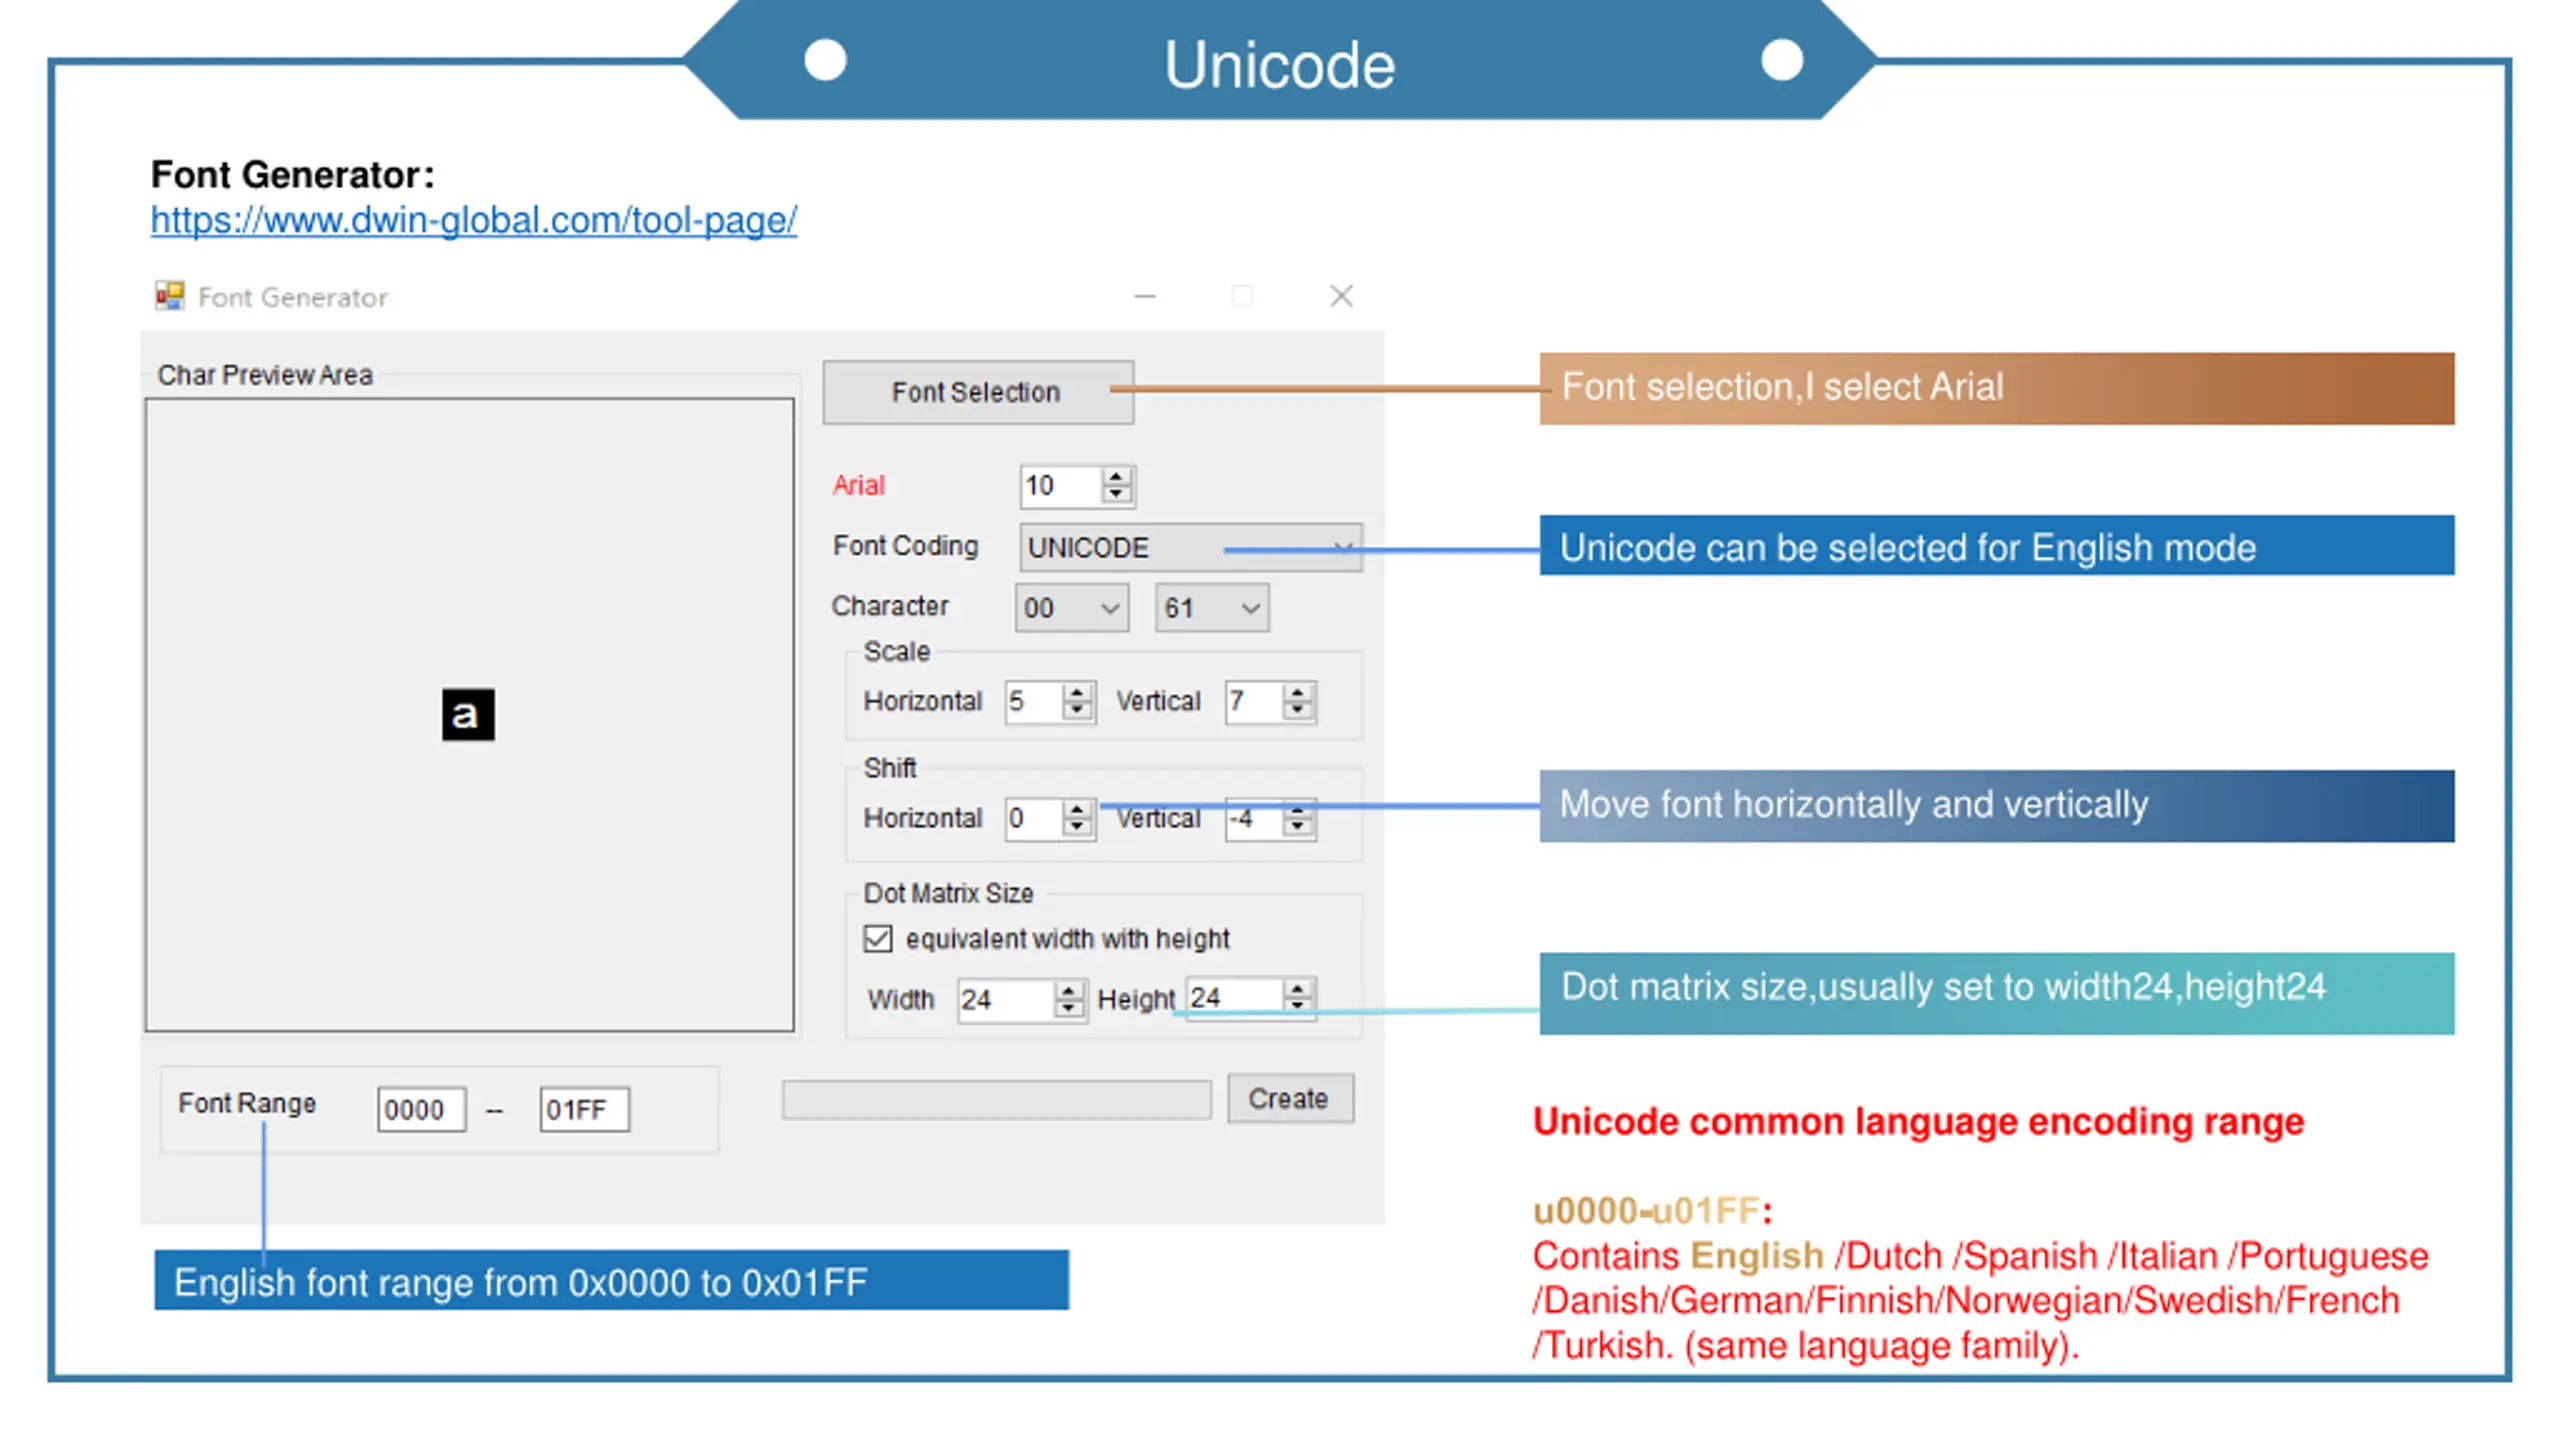Click the Create progress bar

point(996,1099)
